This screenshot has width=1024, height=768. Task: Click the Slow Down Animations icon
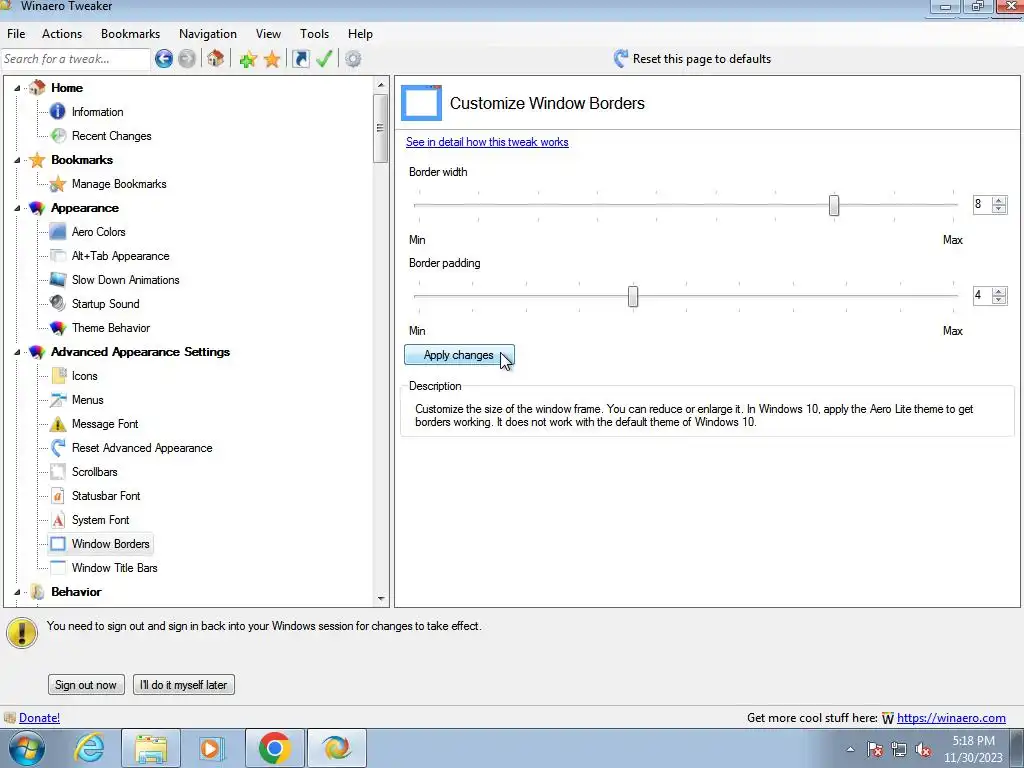(57, 280)
